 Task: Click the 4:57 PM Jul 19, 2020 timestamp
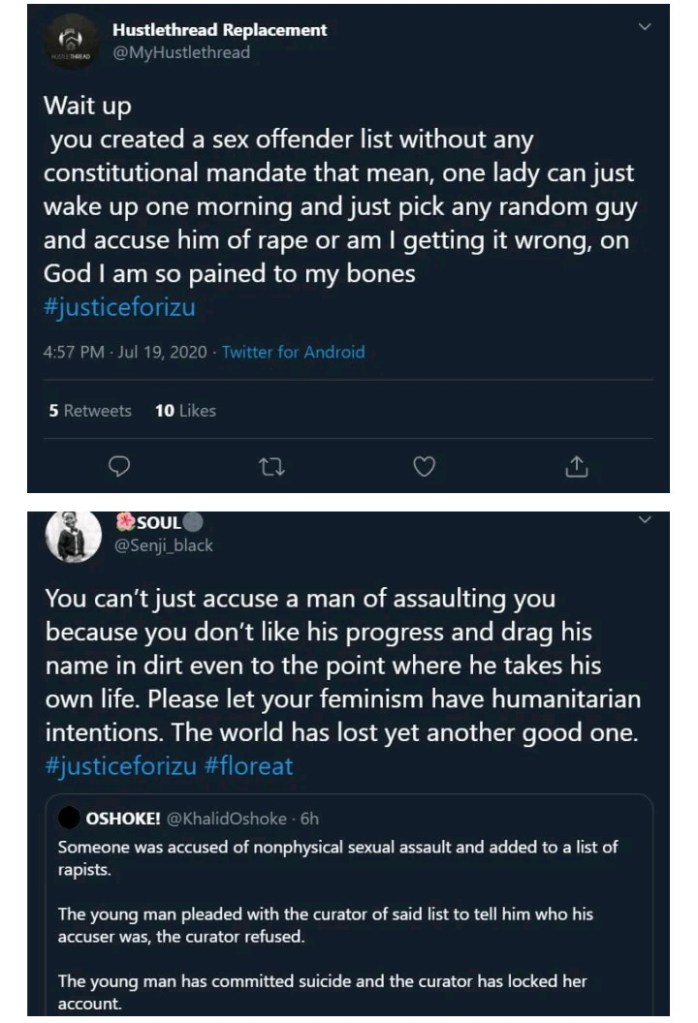point(125,352)
